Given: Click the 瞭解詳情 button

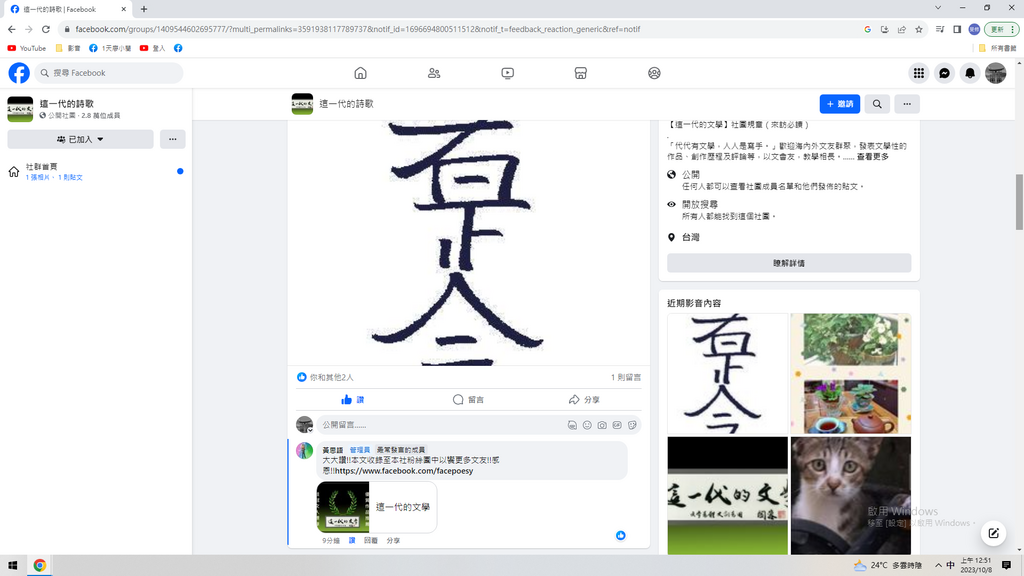Looking at the screenshot, I should 788,263.
